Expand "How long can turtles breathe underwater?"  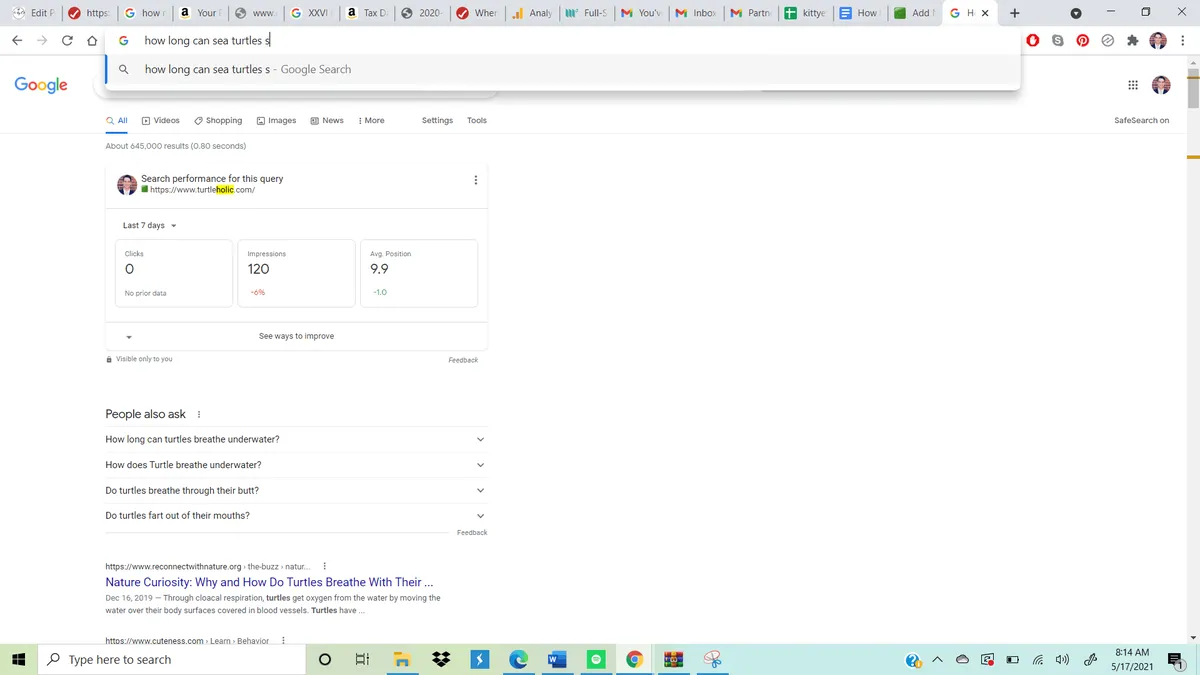click(x=296, y=440)
